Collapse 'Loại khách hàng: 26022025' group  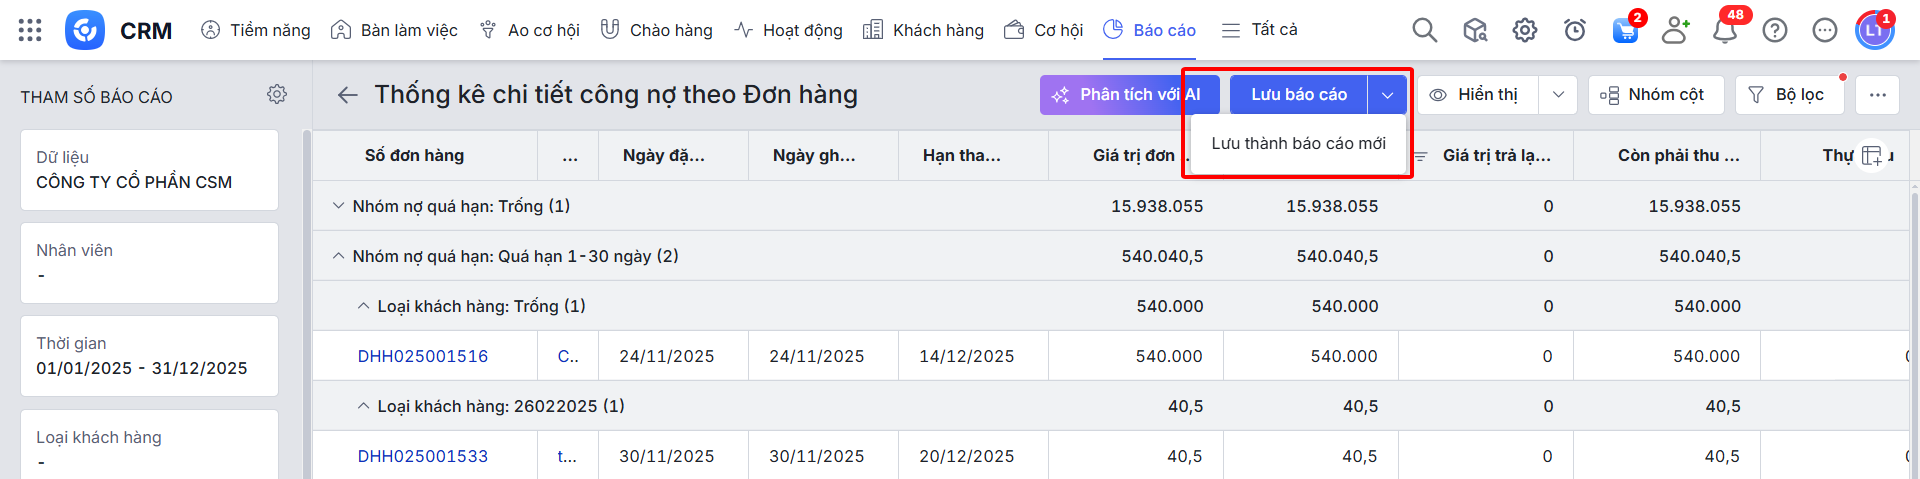363,406
